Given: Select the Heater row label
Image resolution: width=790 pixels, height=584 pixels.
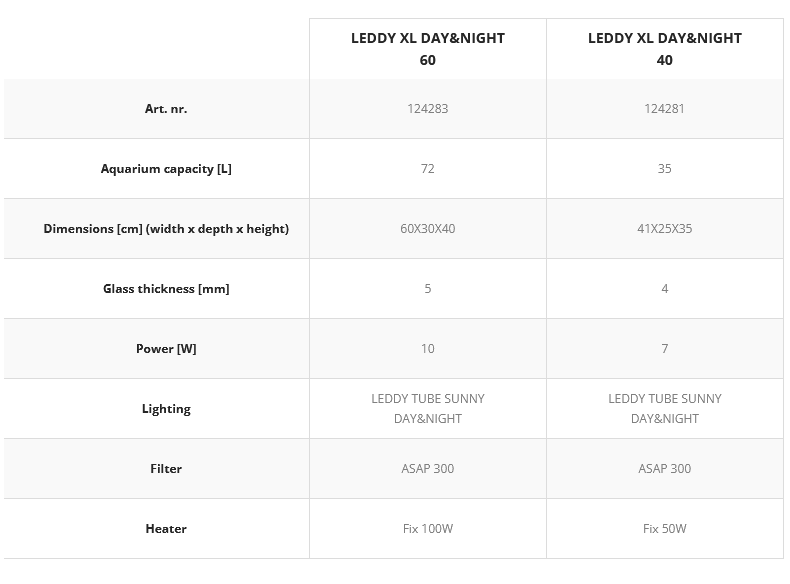Looking at the screenshot, I should click(x=166, y=529).
